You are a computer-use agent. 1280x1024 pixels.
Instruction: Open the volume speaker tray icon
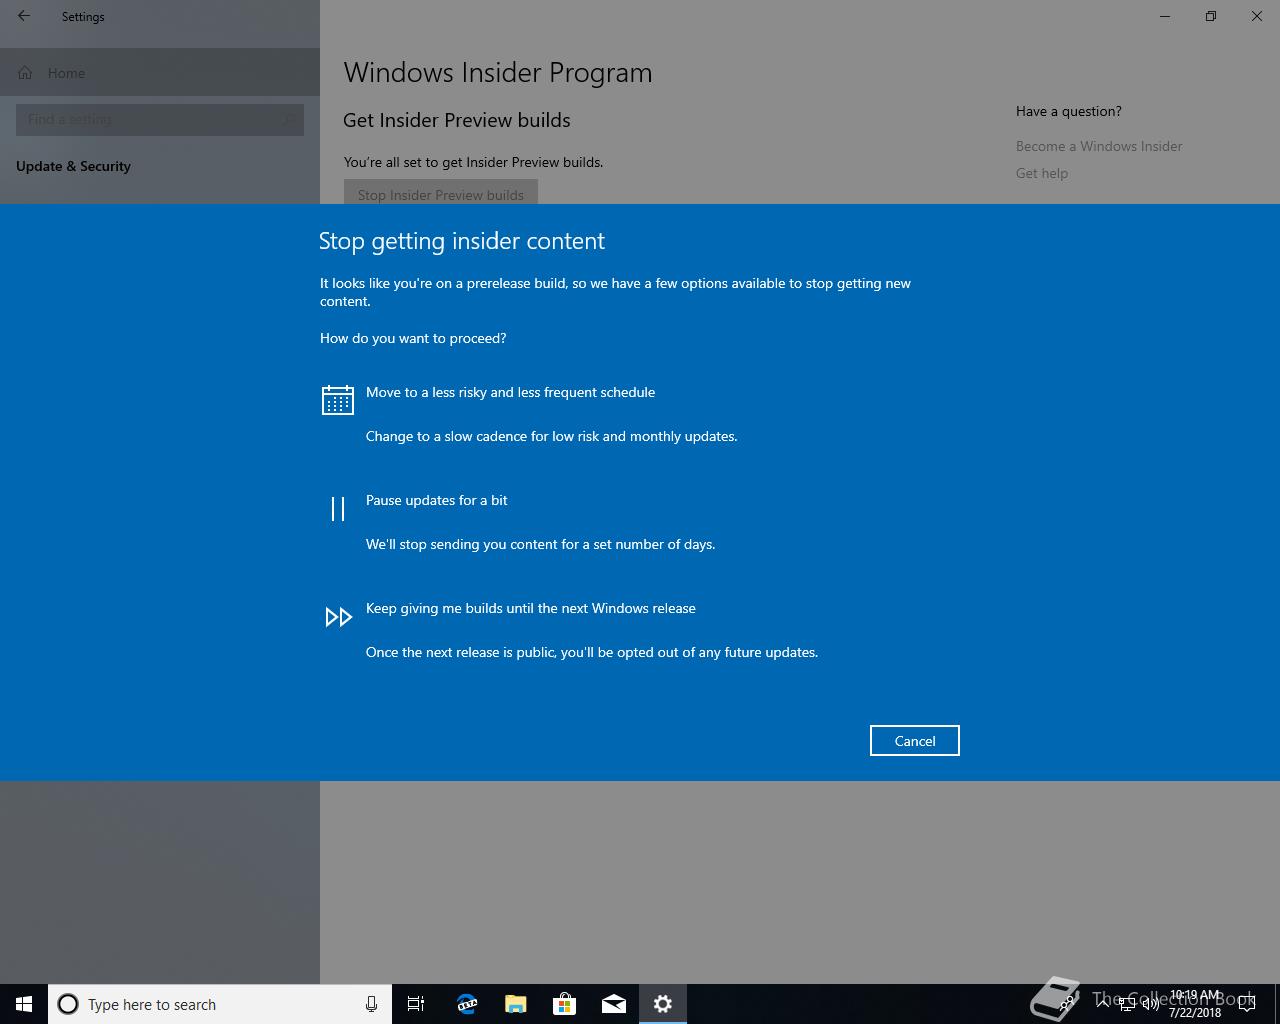(x=1150, y=1004)
